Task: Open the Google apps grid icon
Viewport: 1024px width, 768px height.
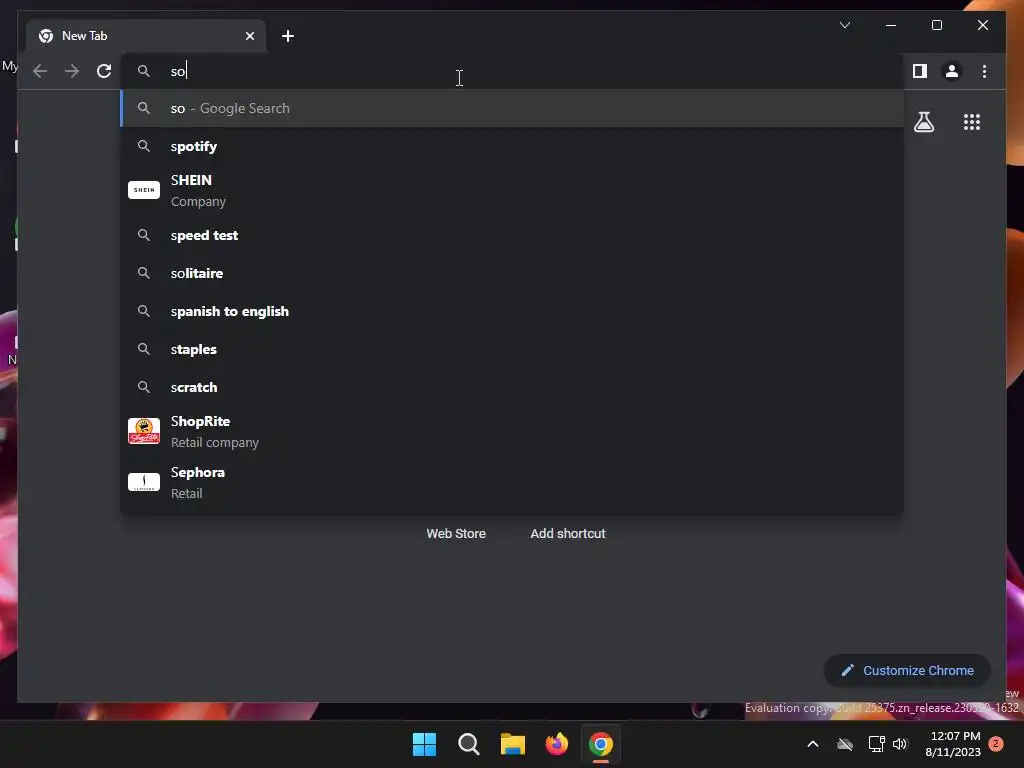Action: [x=972, y=122]
